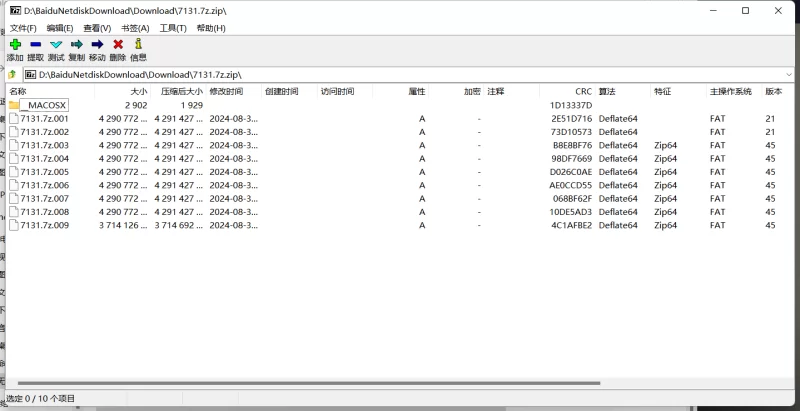Open the Info (信息) toolbar icon

click(138, 44)
